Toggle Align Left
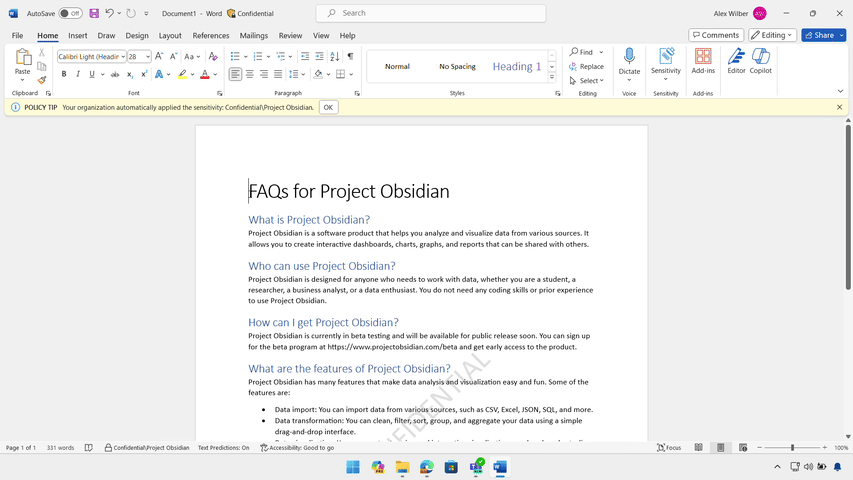The width and height of the screenshot is (853, 480). (235, 74)
